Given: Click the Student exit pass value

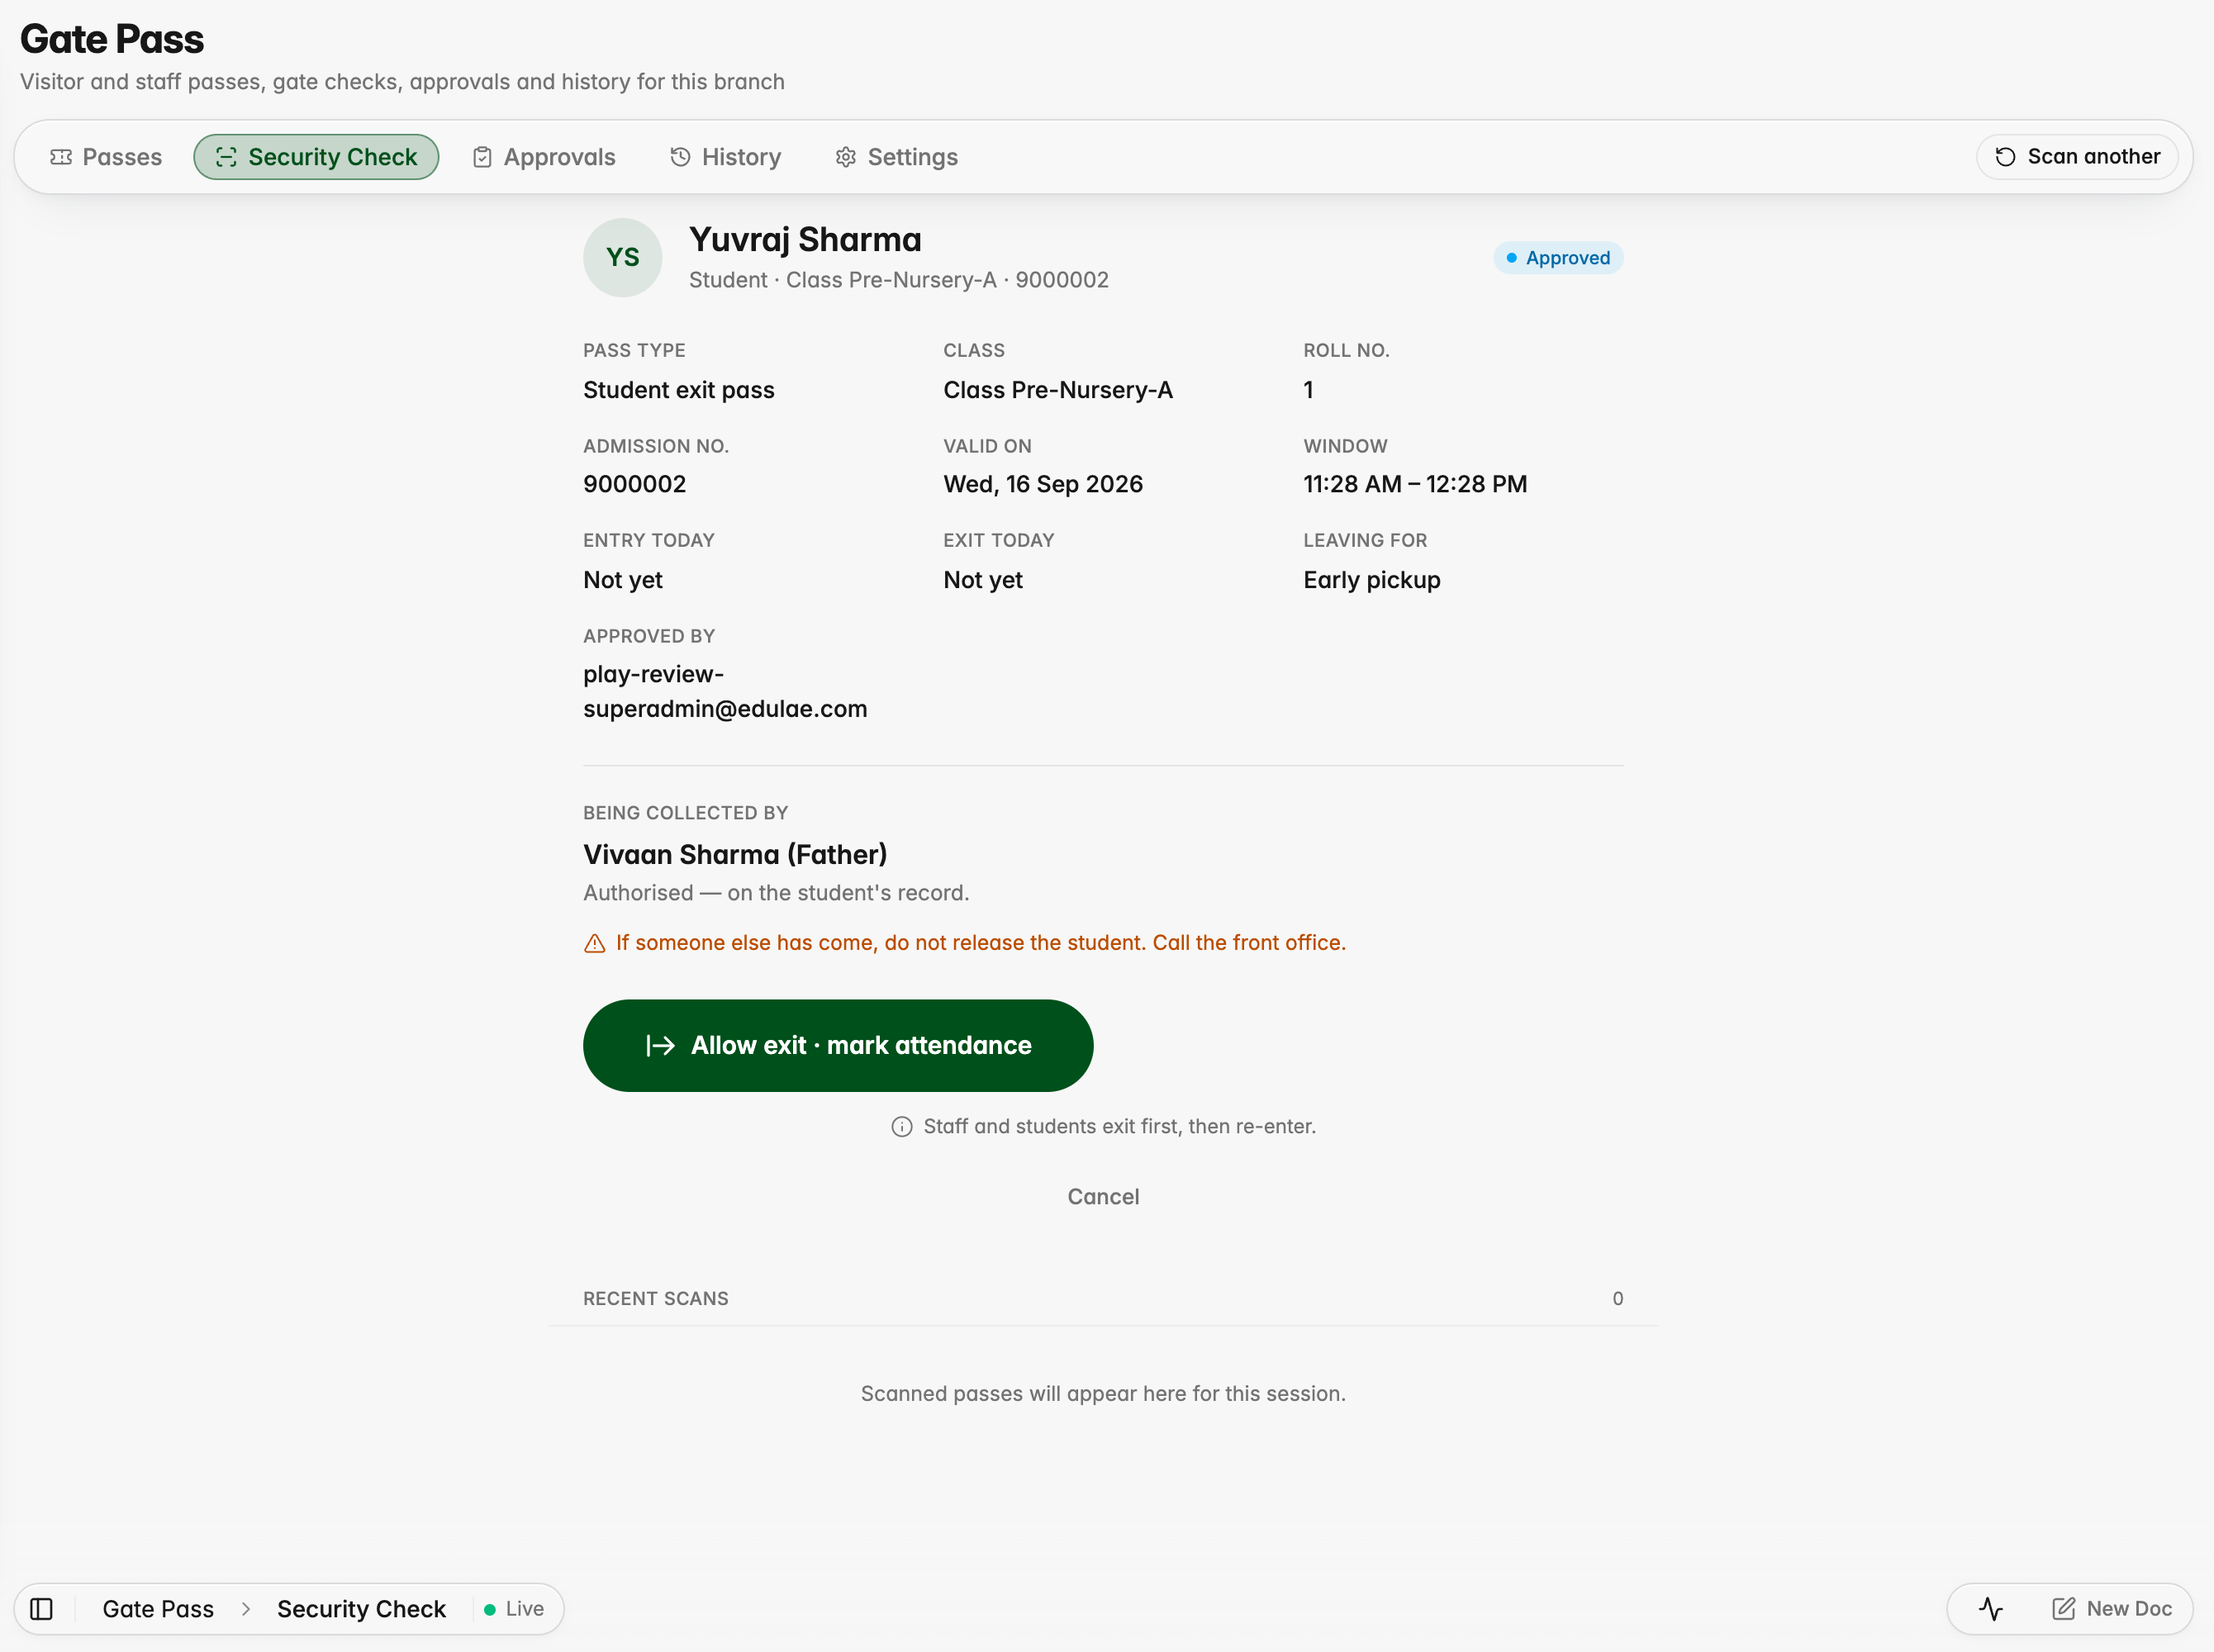Looking at the screenshot, I should click(679, 390).
